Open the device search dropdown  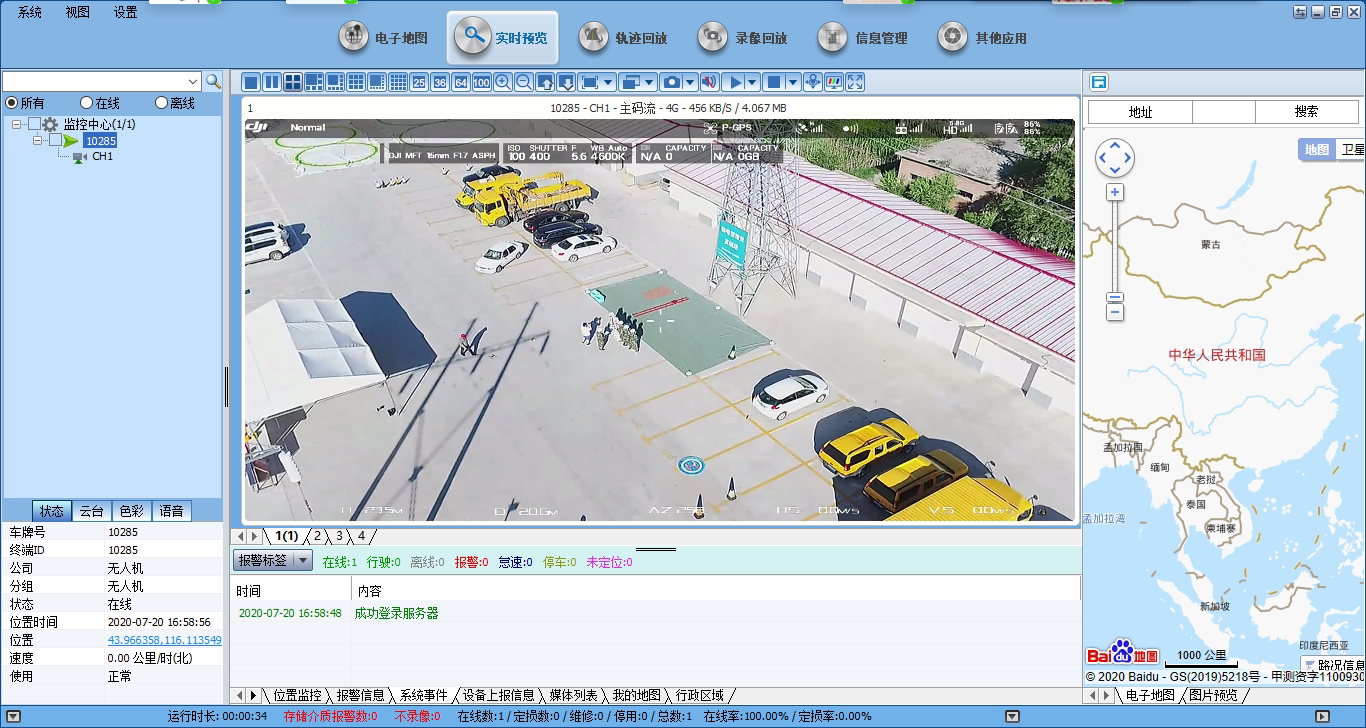point(193,81)
